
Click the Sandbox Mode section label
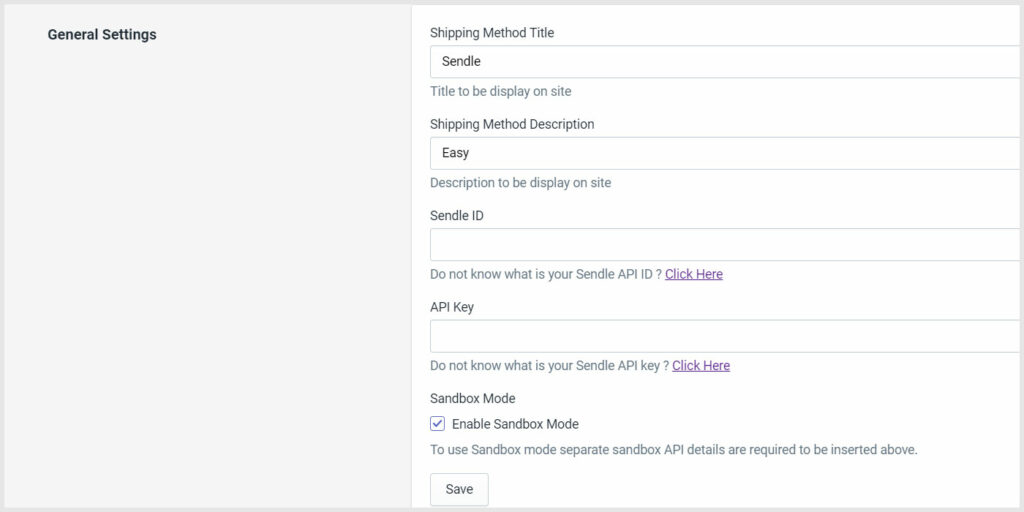473,398
